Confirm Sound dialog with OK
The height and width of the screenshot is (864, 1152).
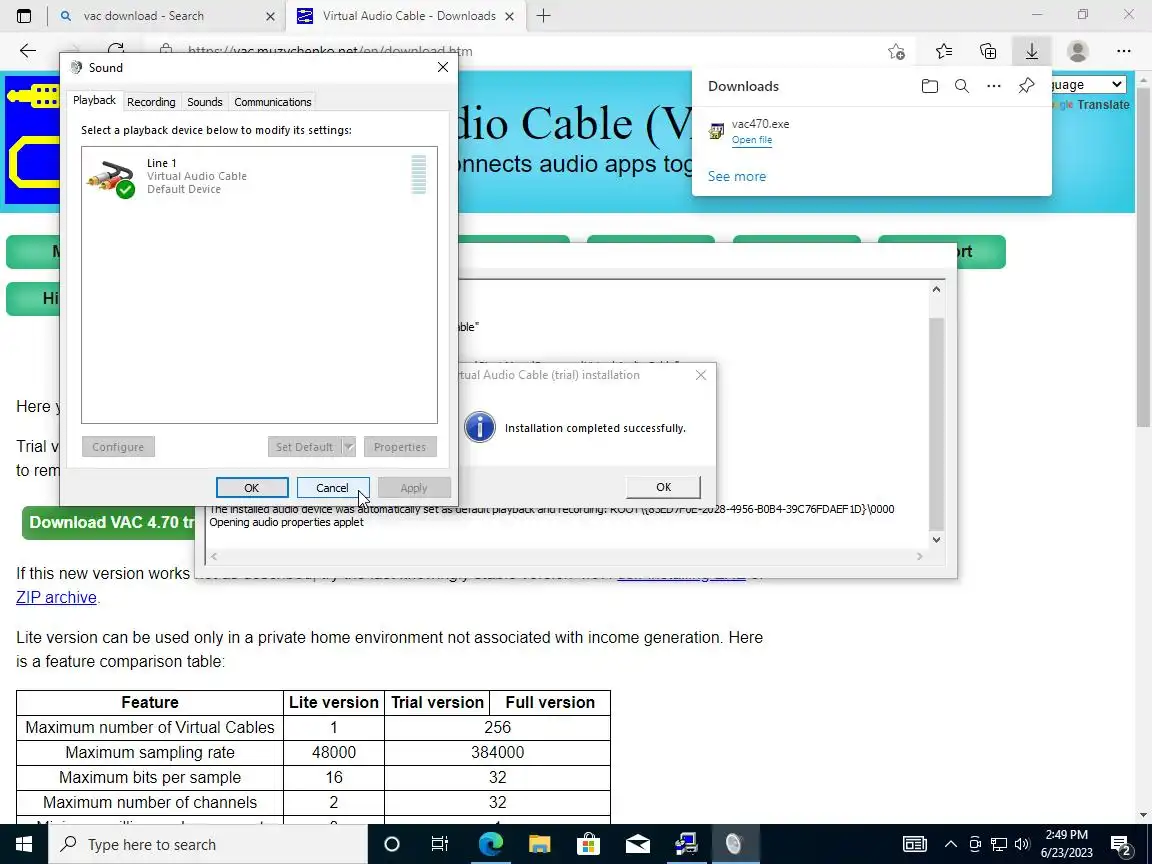tap(252, 488)
